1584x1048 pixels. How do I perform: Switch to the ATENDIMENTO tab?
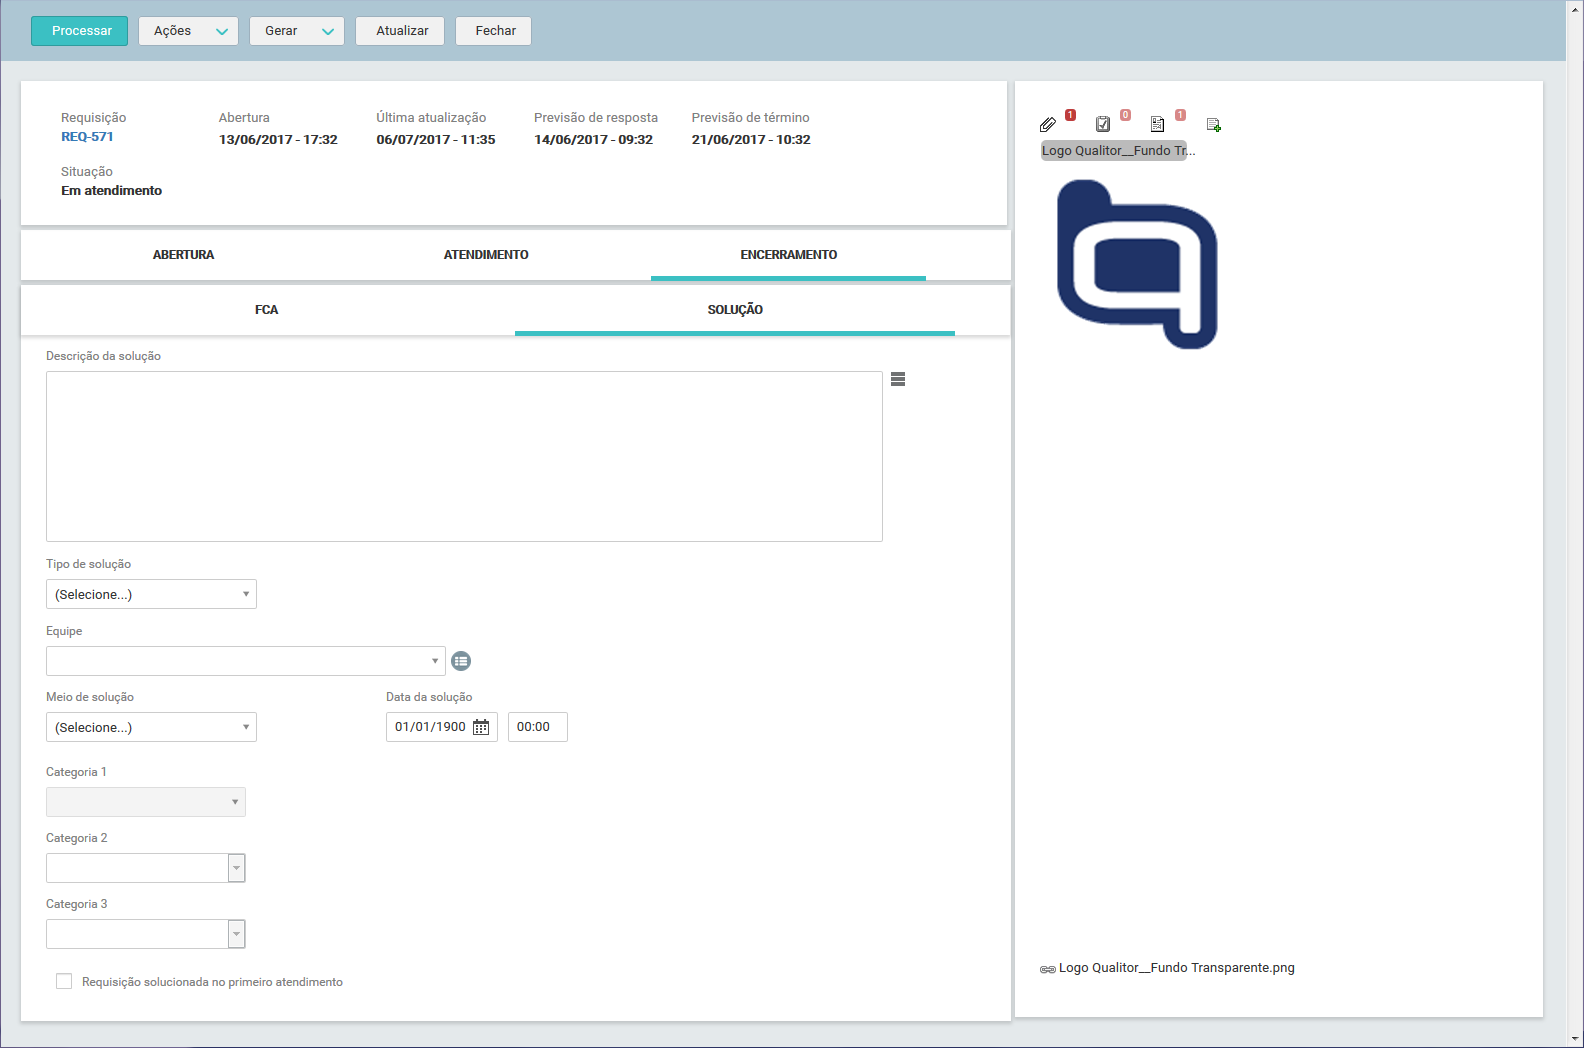coord(486,255)
